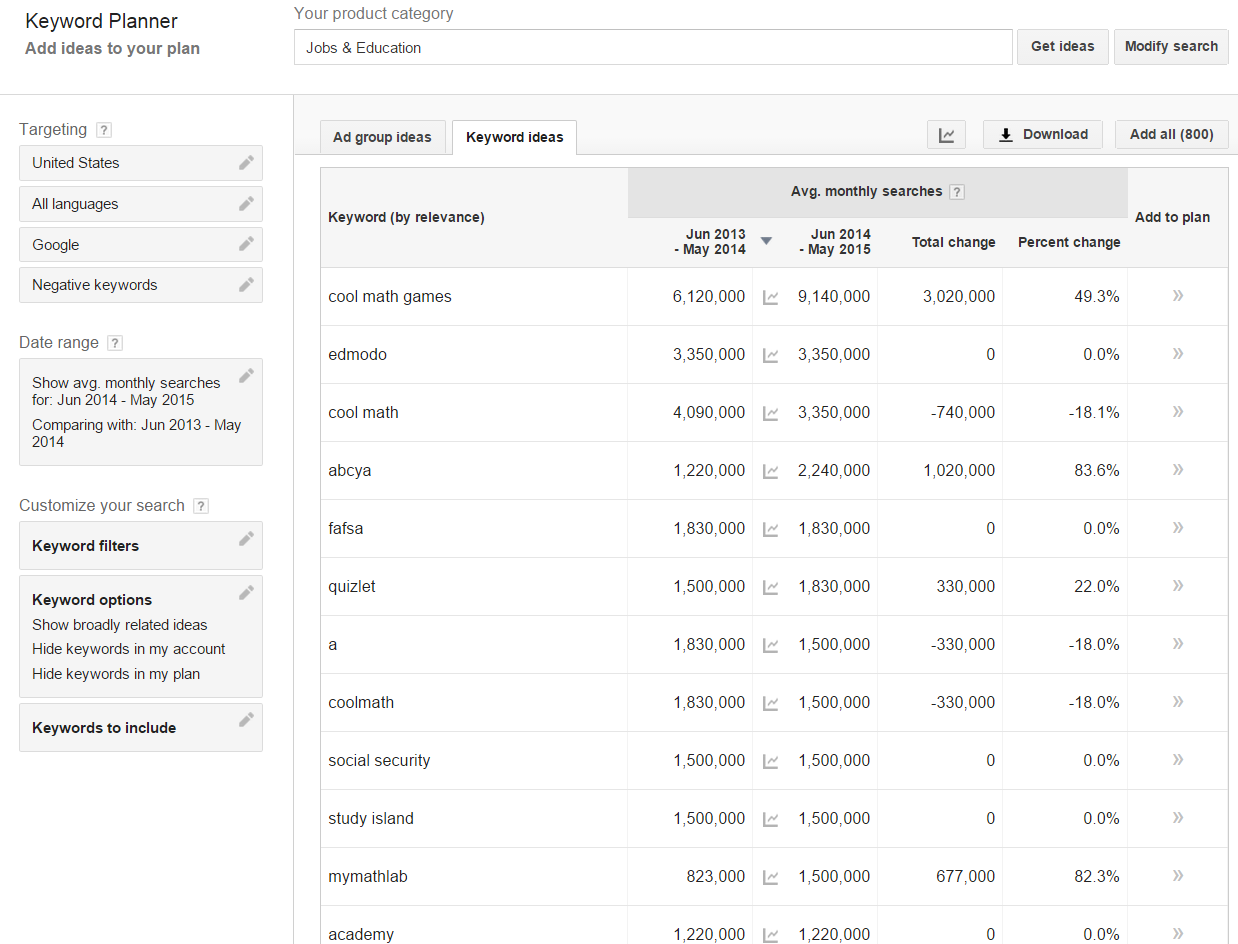Edit Google network targeting setting
The width and height of the screenshot is (1238, 944).
click(246, 245)
